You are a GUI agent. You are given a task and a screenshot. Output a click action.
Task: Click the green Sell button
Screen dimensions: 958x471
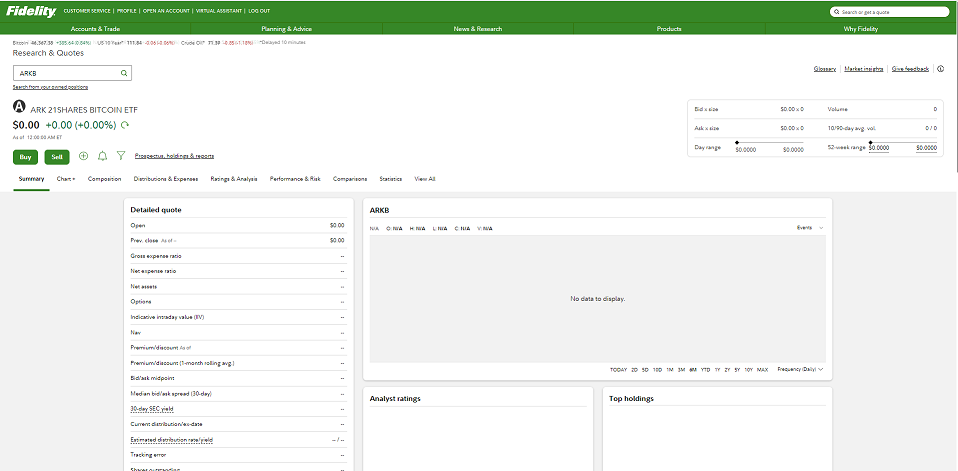57,157
